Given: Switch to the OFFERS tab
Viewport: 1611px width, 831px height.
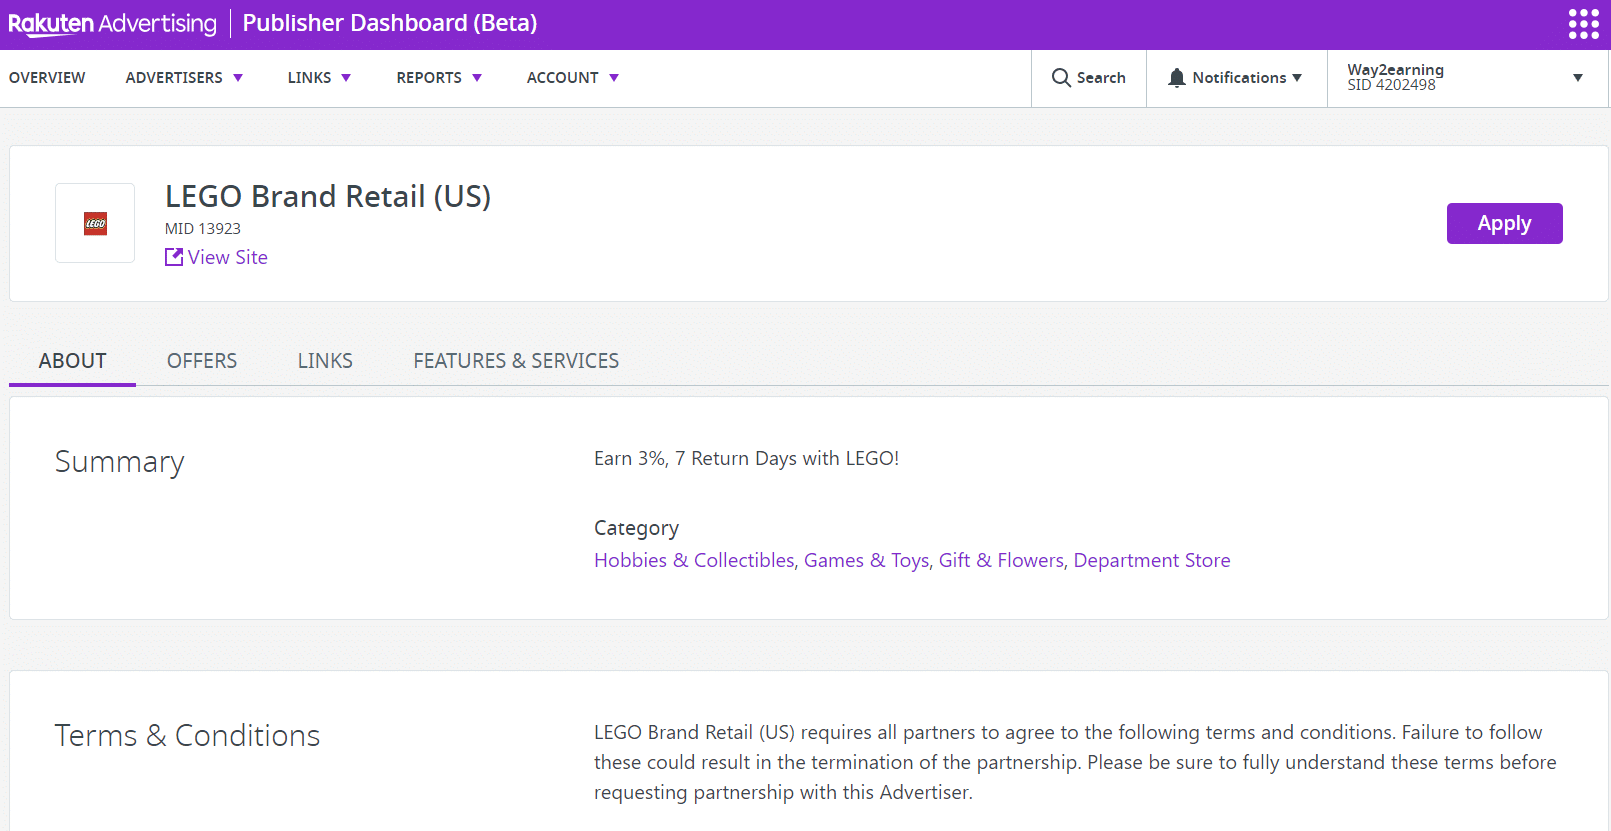Looking at the screenshot, I should tap(202, 361).
